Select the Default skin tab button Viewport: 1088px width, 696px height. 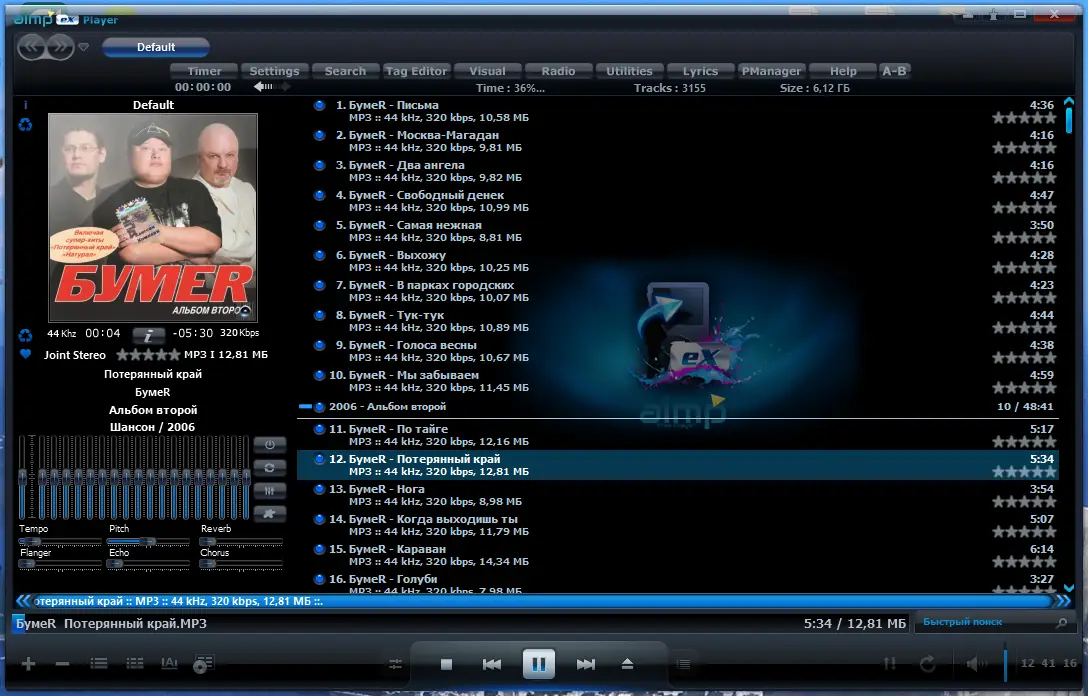[155, 47]
